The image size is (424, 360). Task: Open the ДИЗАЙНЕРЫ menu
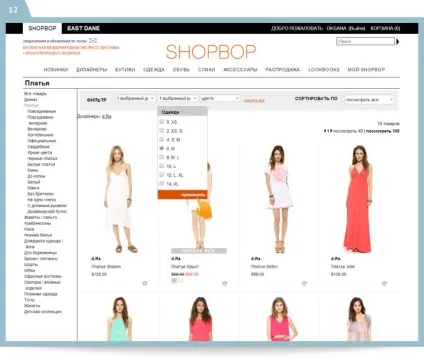click(92, 70)
